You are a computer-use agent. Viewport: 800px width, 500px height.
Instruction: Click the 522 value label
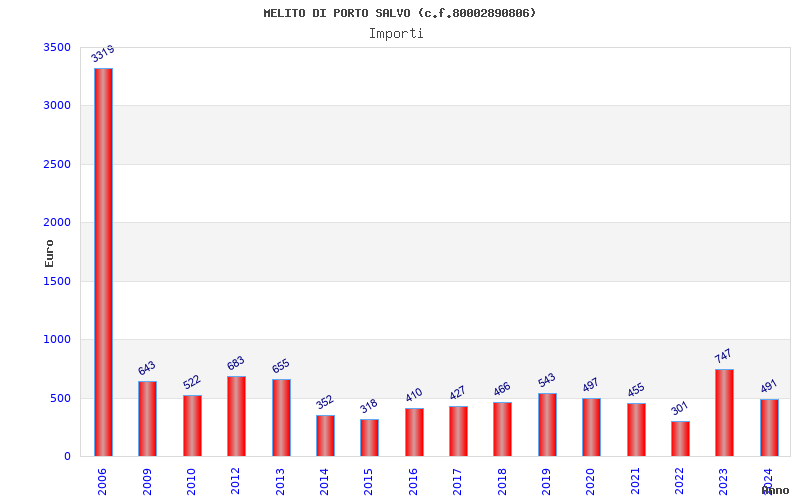click(192, 382)
